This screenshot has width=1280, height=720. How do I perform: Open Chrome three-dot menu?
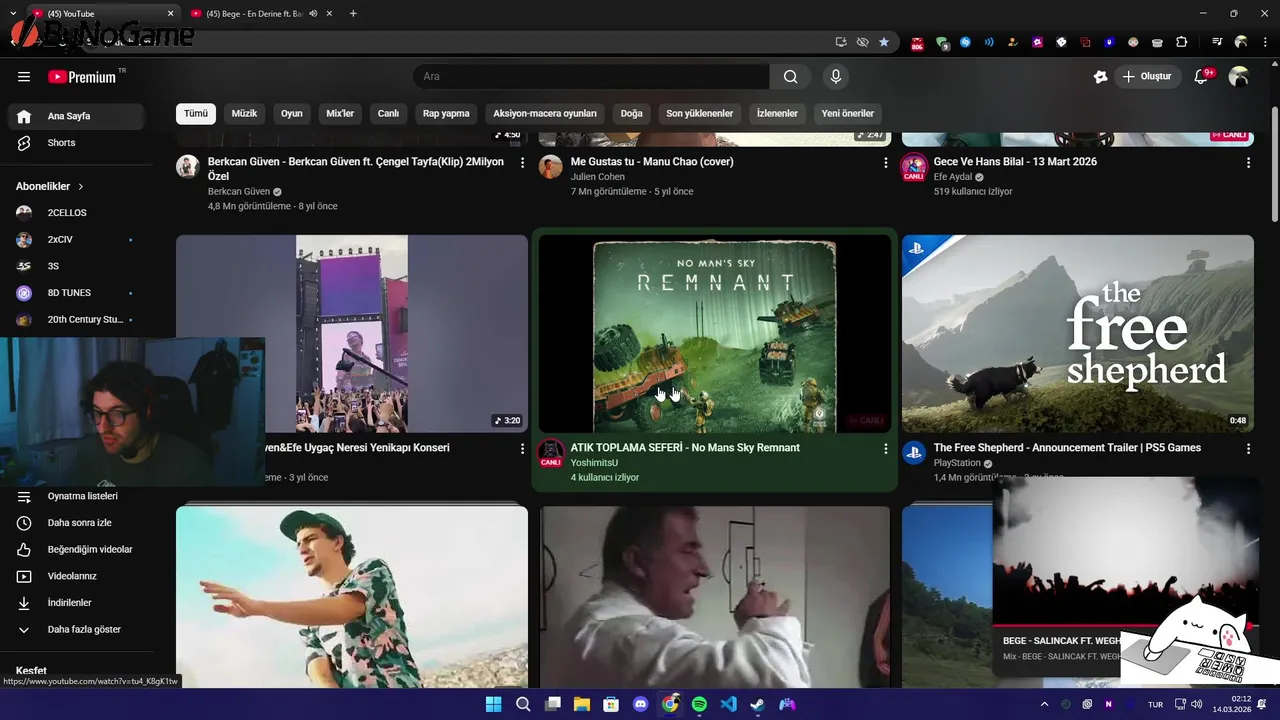1265,42
